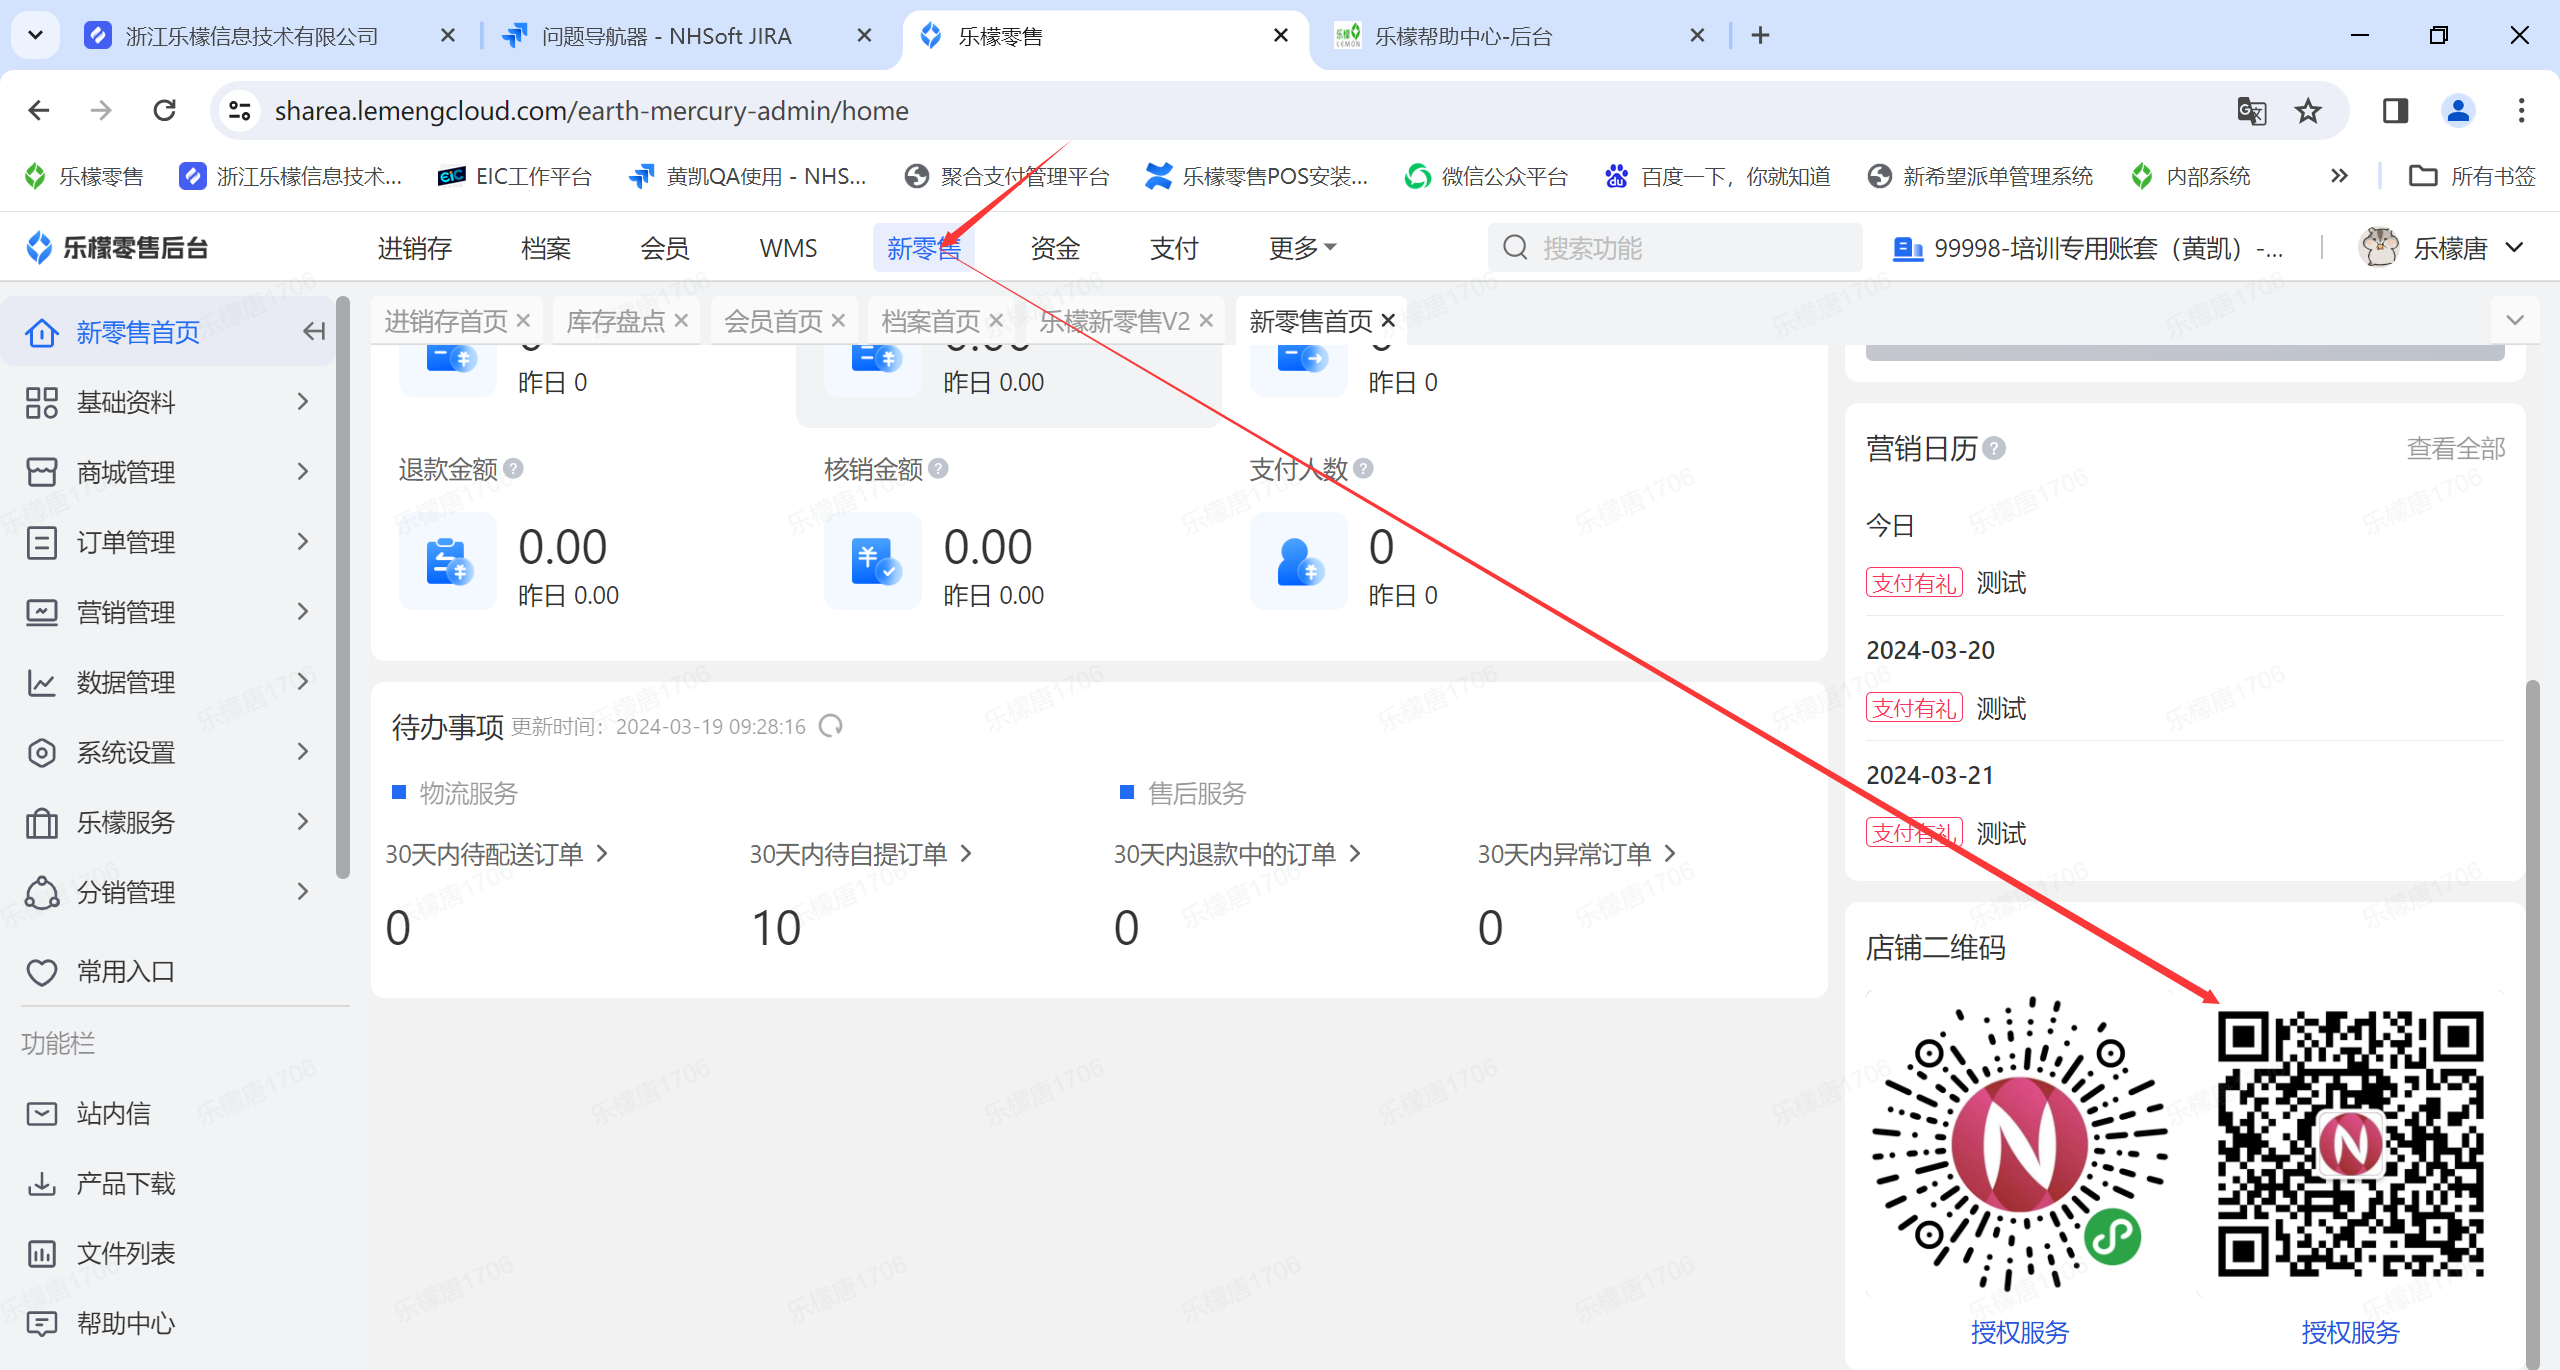This screenshot has width=2560, height=1370.
Task: Click 查看全部 in 营销日历
Action: [x=2455, y=449]
